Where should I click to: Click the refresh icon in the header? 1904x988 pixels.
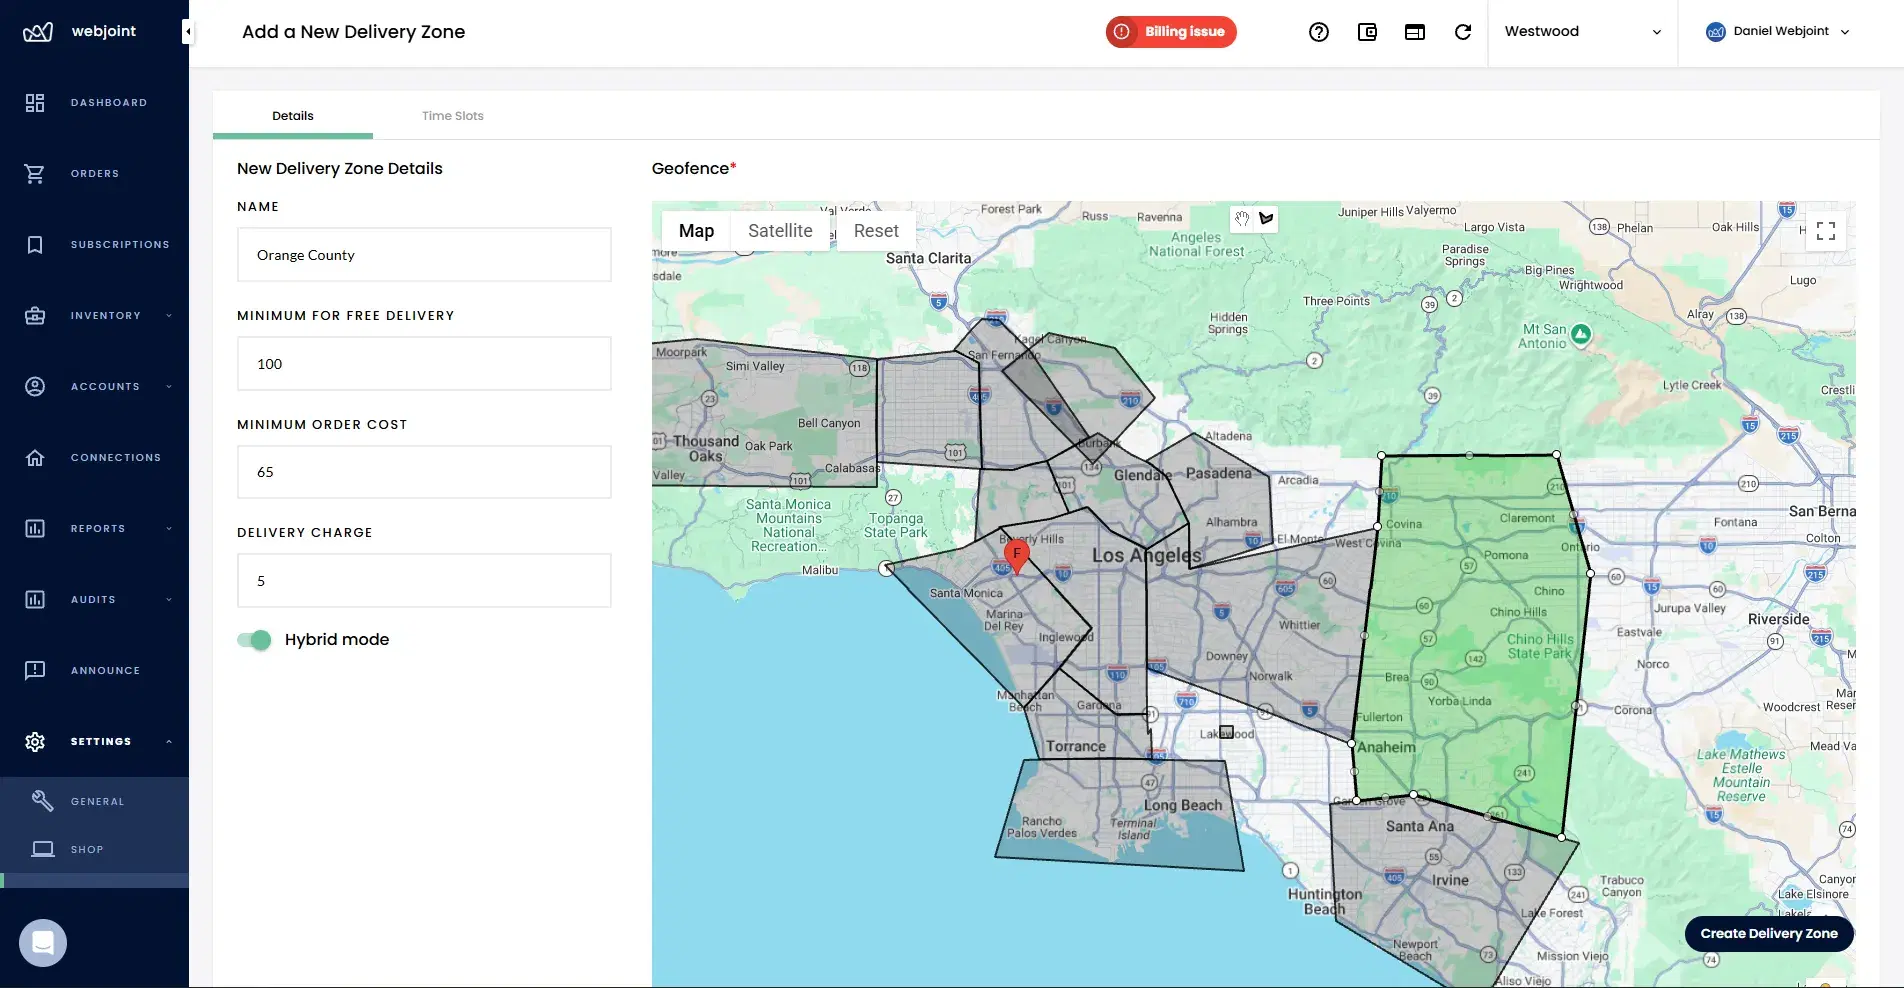coord(1463,31)
